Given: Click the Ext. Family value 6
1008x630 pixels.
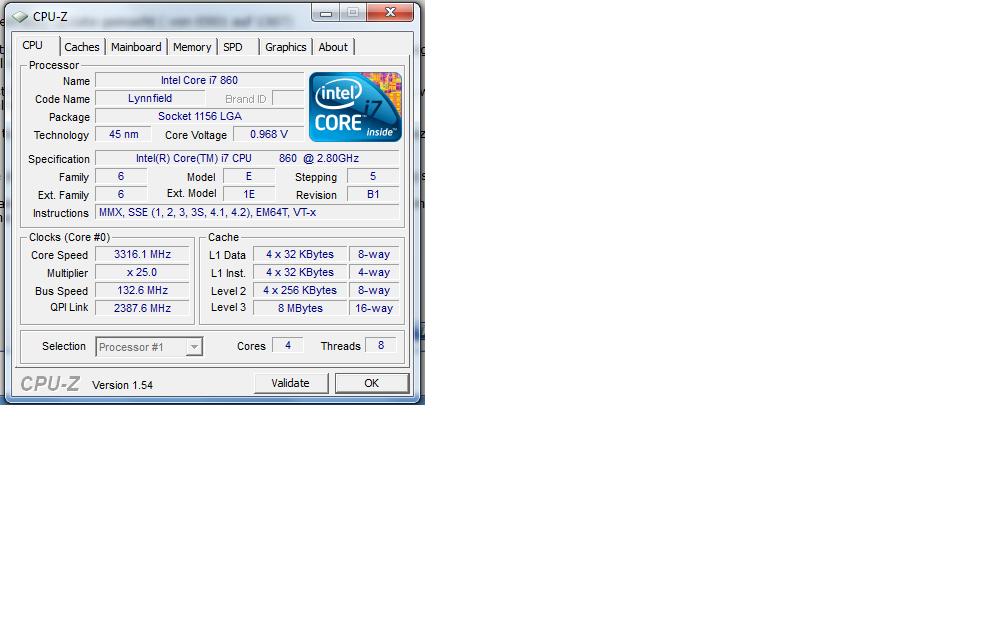Looking at the screenshot, I should (121, 194).
